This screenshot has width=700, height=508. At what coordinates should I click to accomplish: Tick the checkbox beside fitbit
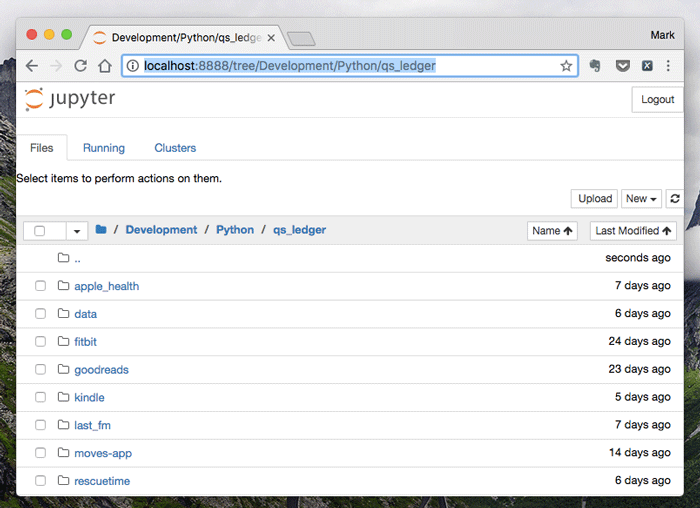[x=41, y=342]
